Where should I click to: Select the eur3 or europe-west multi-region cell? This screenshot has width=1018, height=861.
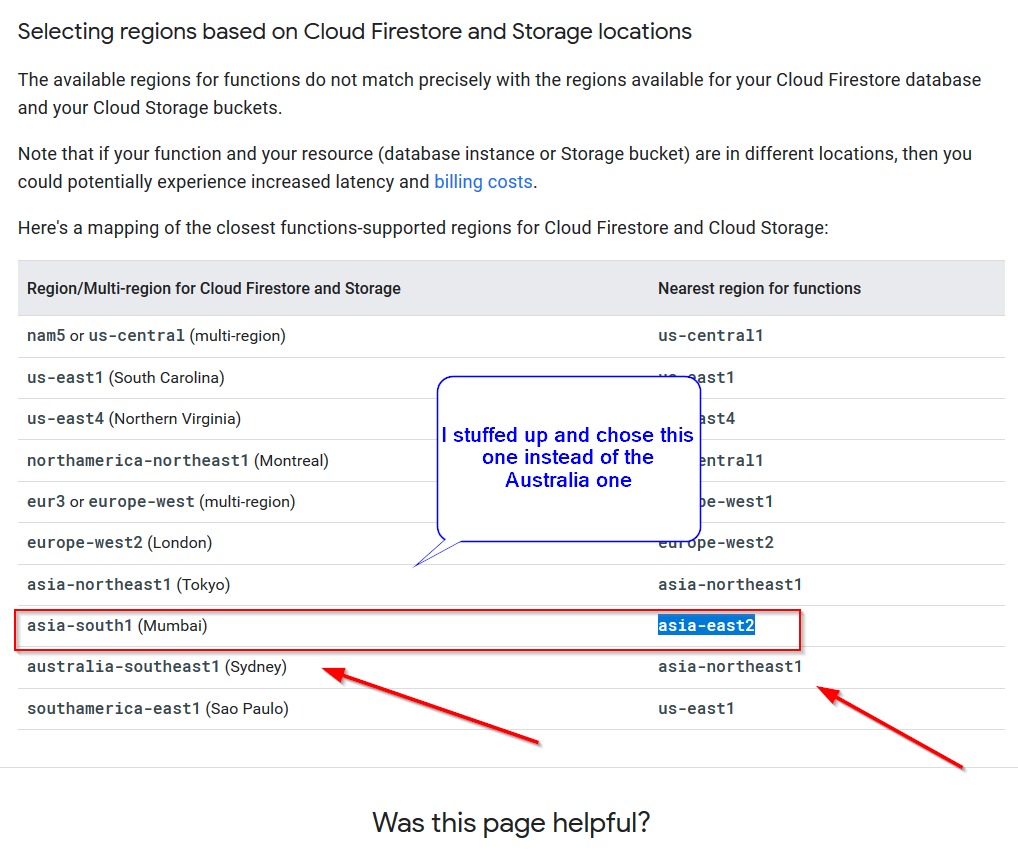[x=161, y=502]
